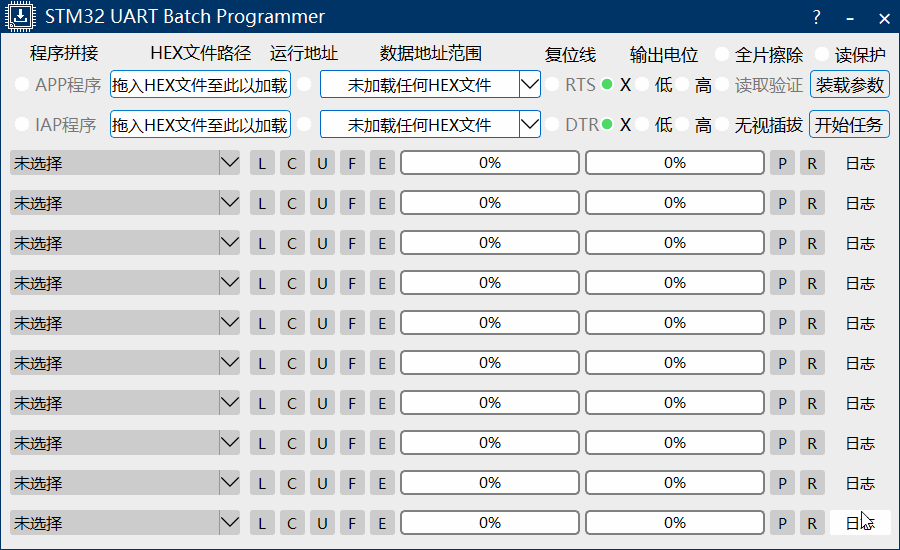900x550 pixels.
Task: Open the ninth row's 未选择 port dropdown
Action: tap(125, 483)
